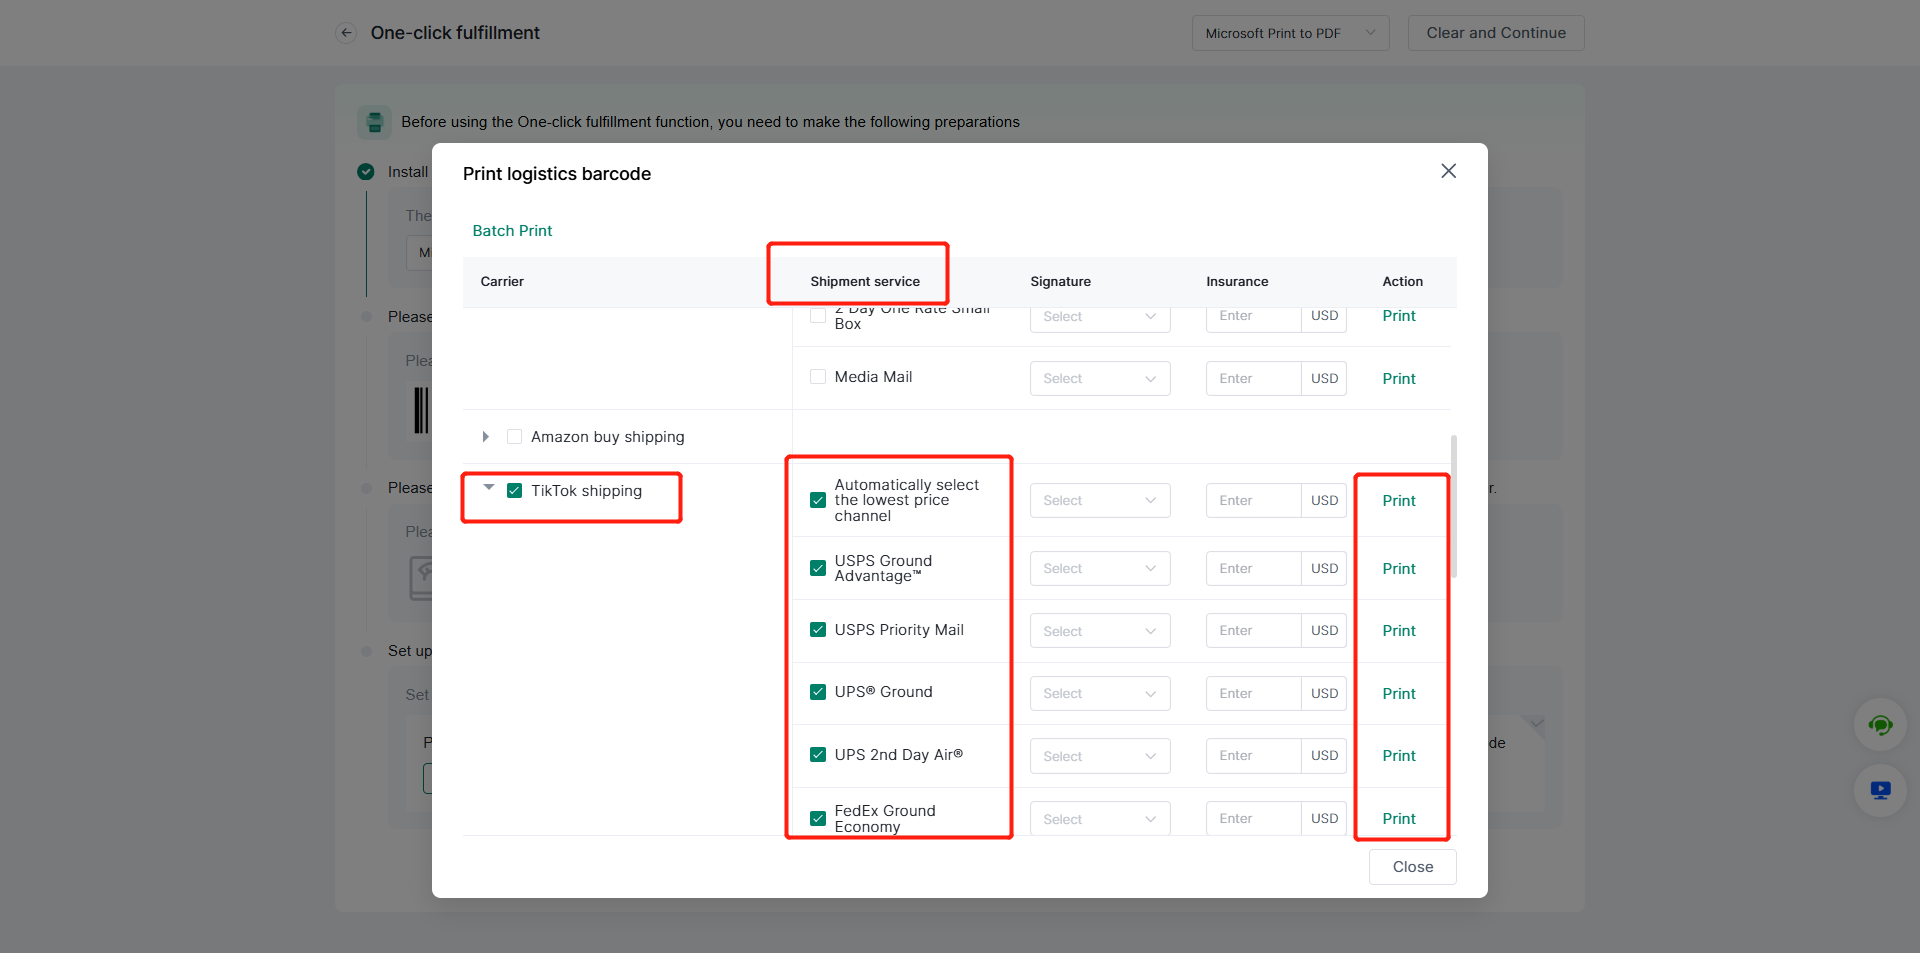Click the Insurance column header
The height and width of the screenshot is (953, 1920).
pos(1237,282)
